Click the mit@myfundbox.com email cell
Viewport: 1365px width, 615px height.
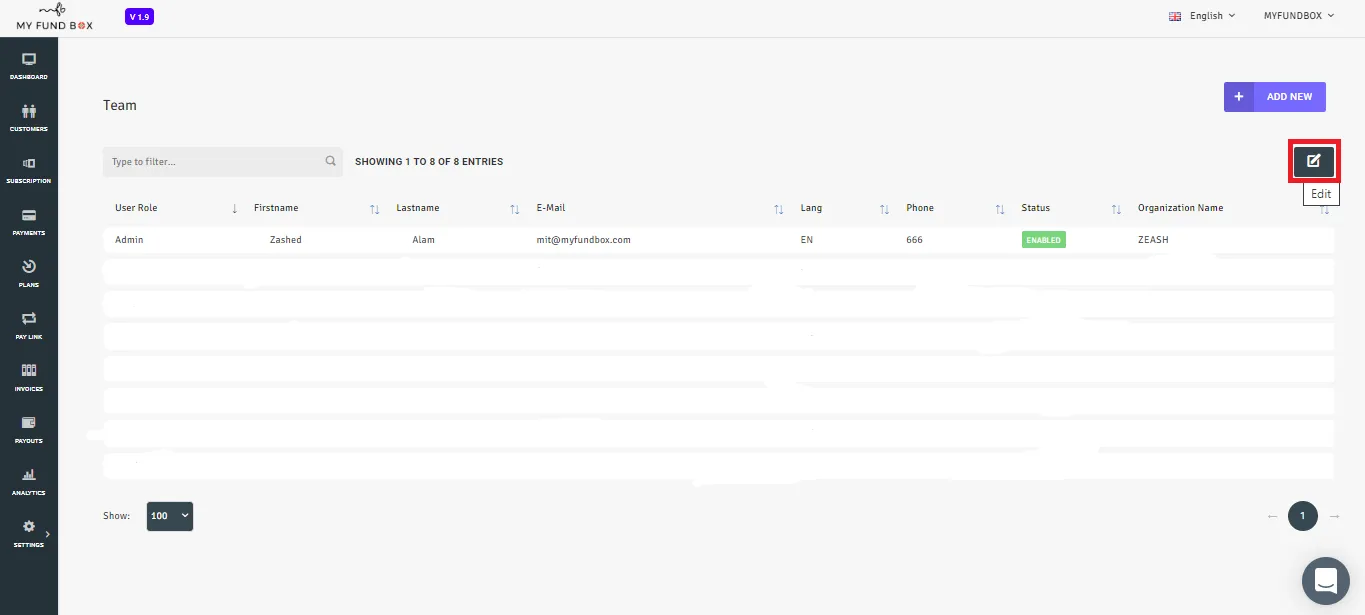click(x=583, y=240)
